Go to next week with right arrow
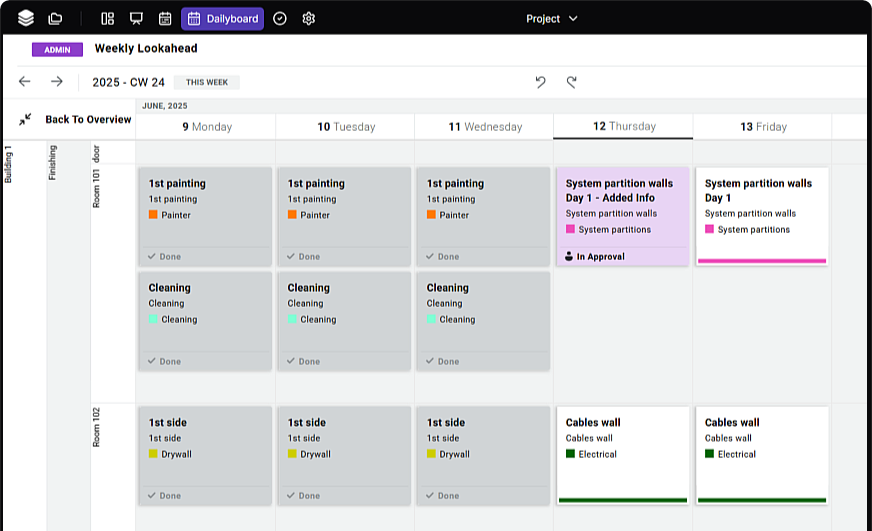Image resolution: width=872 pixels, height=531 pixels. coord(57,82)
